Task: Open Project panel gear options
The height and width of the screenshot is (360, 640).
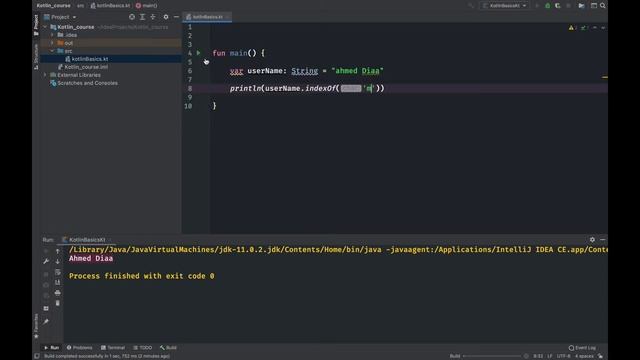Action: pos(166,17)
